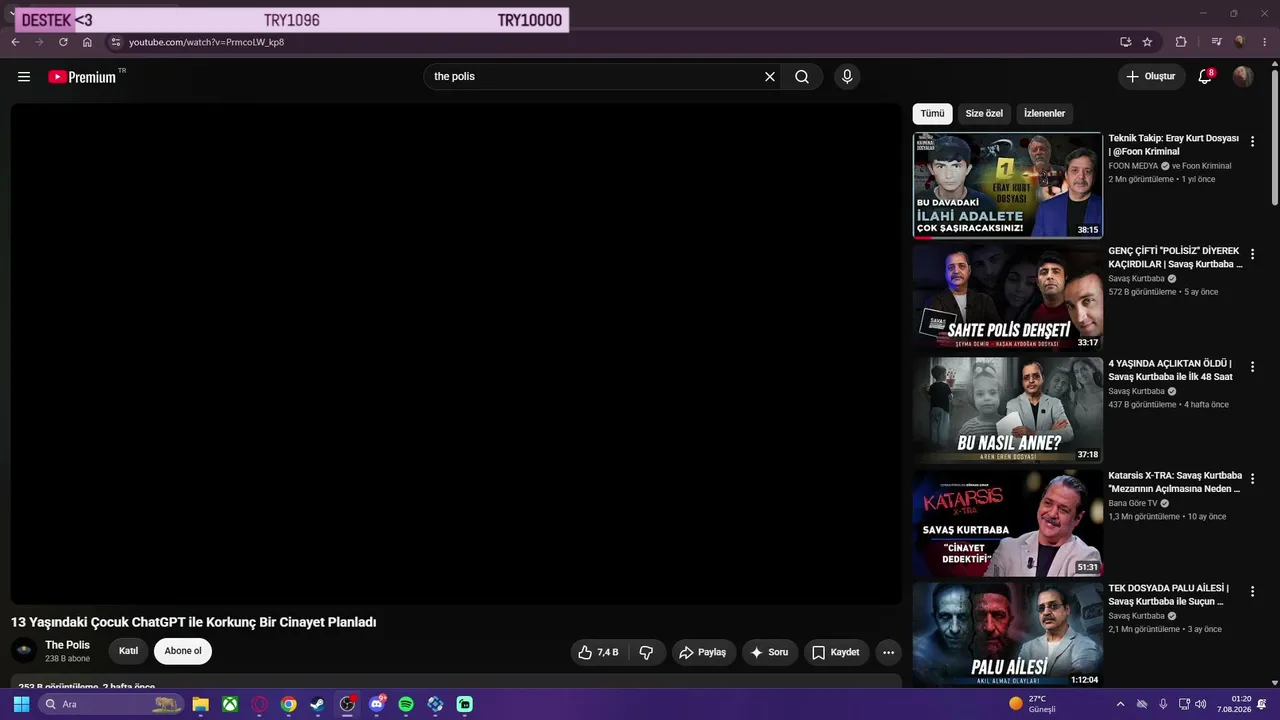Open Spotify from taskbar

[x=406, y=704]
